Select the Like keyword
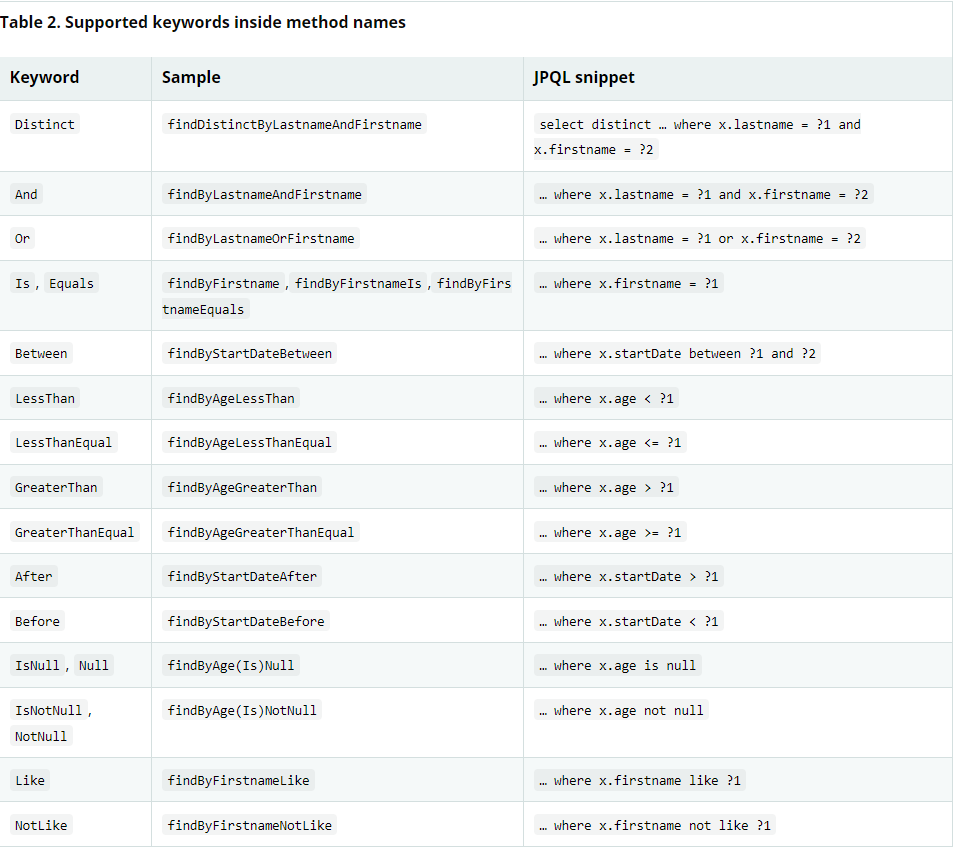Viewport: 958px width, 847px height. [30, 780]
